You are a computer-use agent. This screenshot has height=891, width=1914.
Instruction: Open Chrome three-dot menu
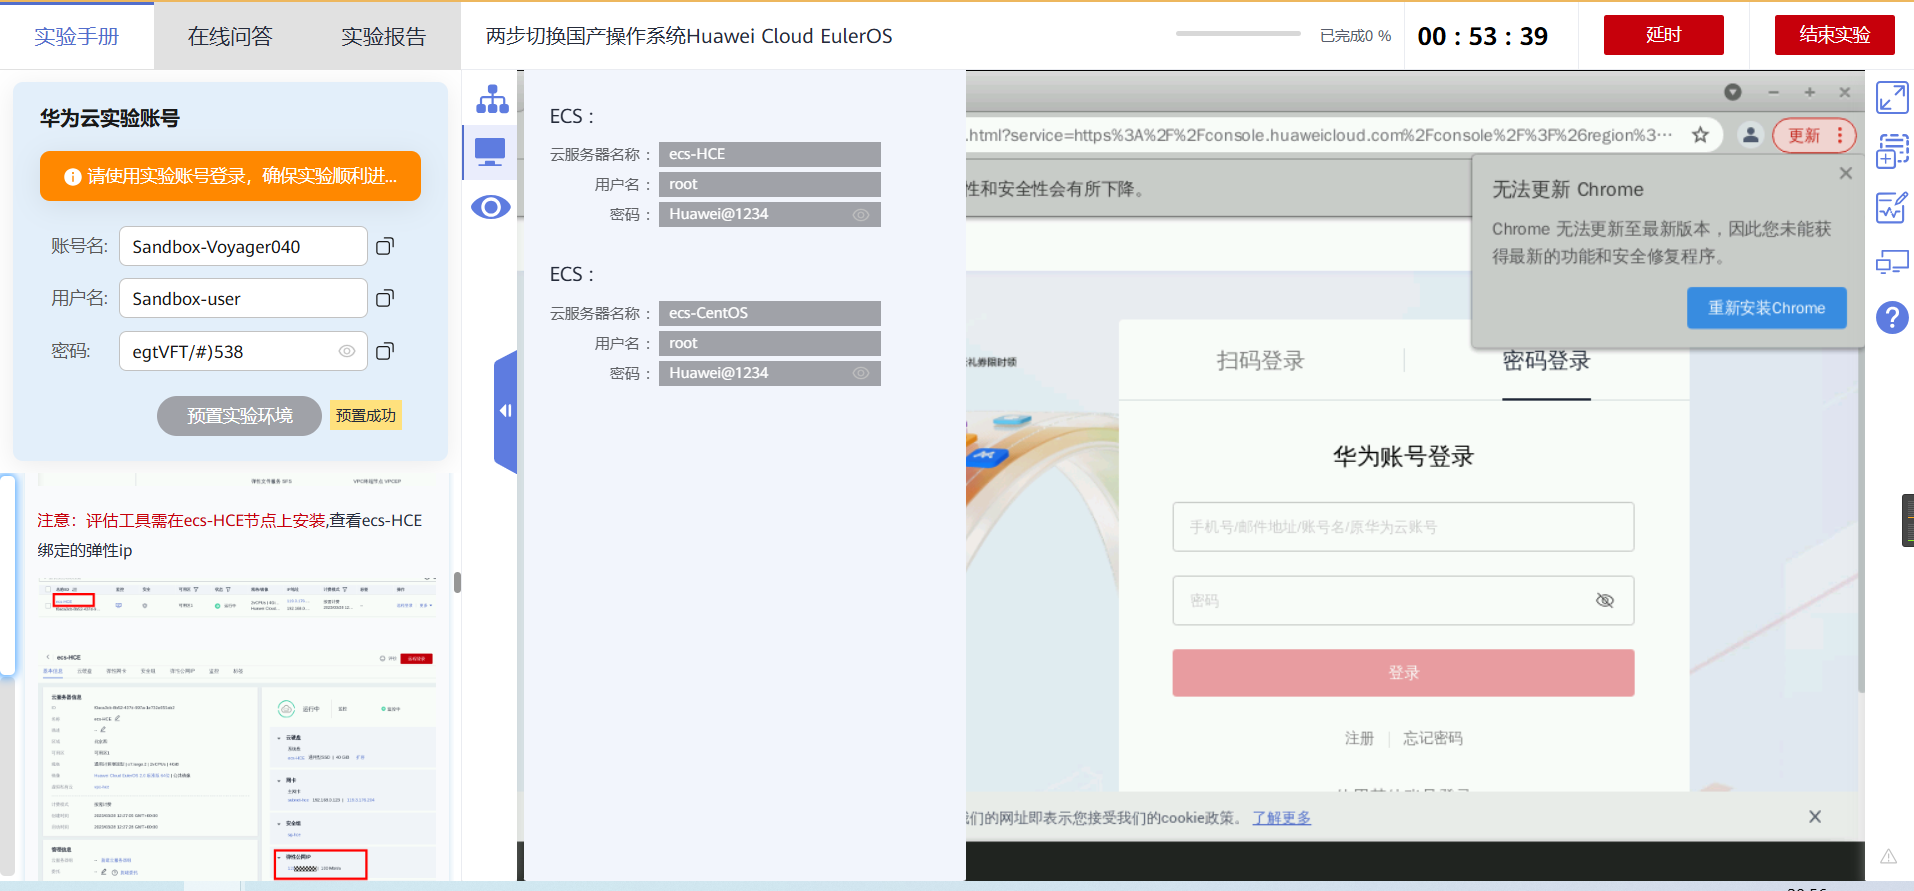click(x=1839, y=135)
